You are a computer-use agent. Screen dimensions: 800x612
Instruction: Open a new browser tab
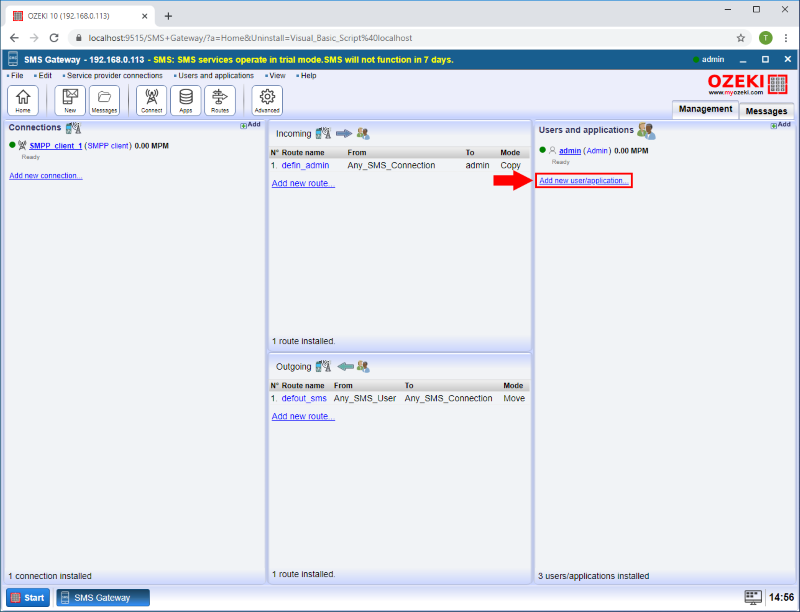pos(168,16)
